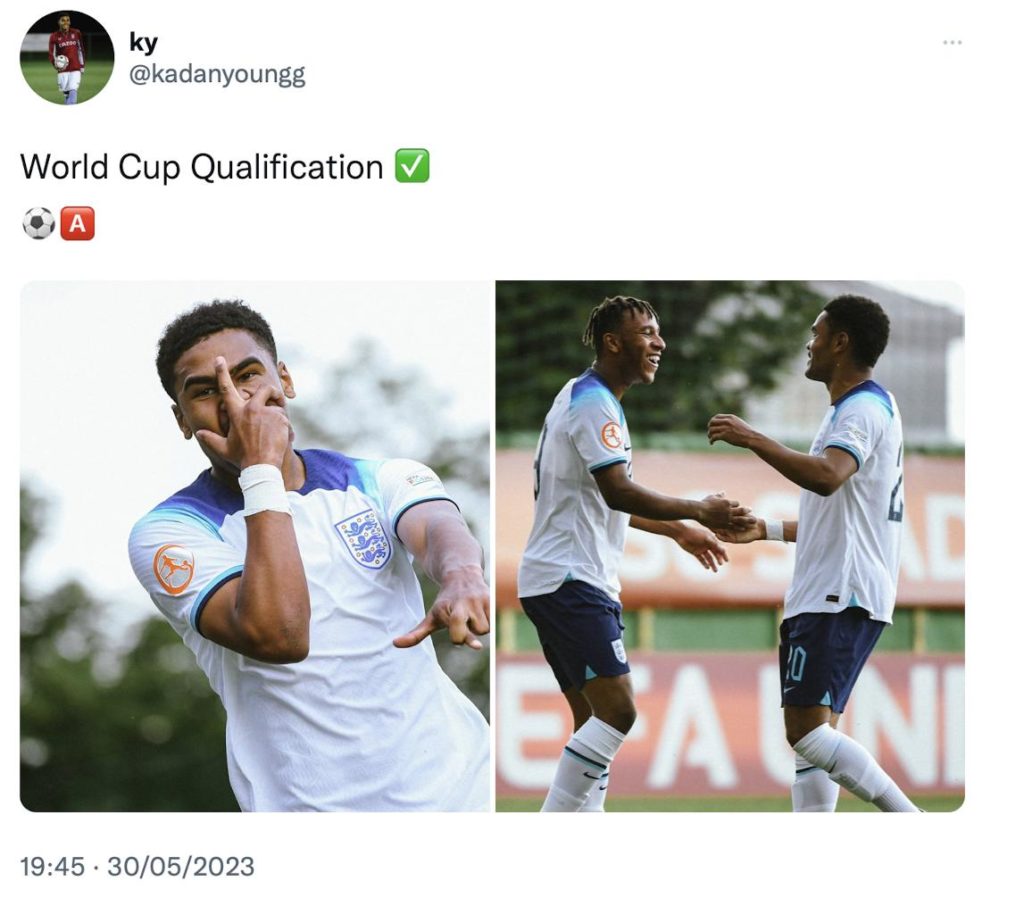Open the @kadanyoungg profile handle
1024x898 pixels.
tap(217, 74)
